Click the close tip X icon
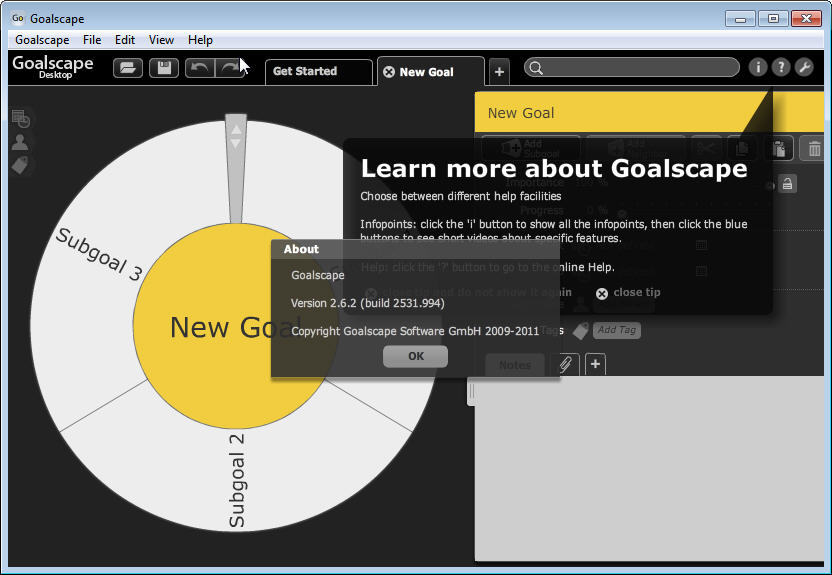Image resolution: width=832 pixels, height=575 pixels. (x=602, y=293)
